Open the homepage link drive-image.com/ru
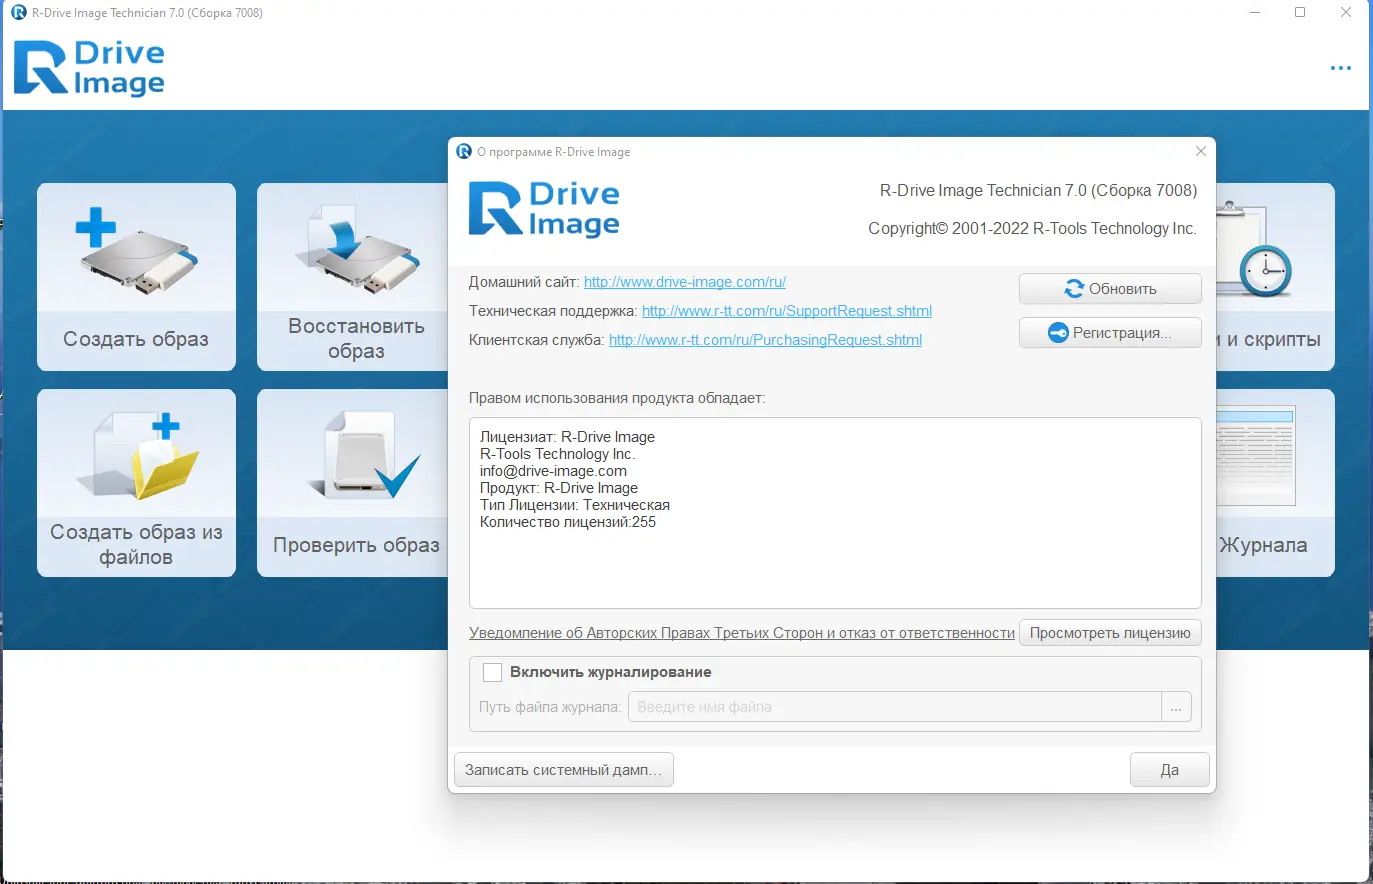Image resolution: width=1373 pixels, height=884 pixels. coord(685,281)
